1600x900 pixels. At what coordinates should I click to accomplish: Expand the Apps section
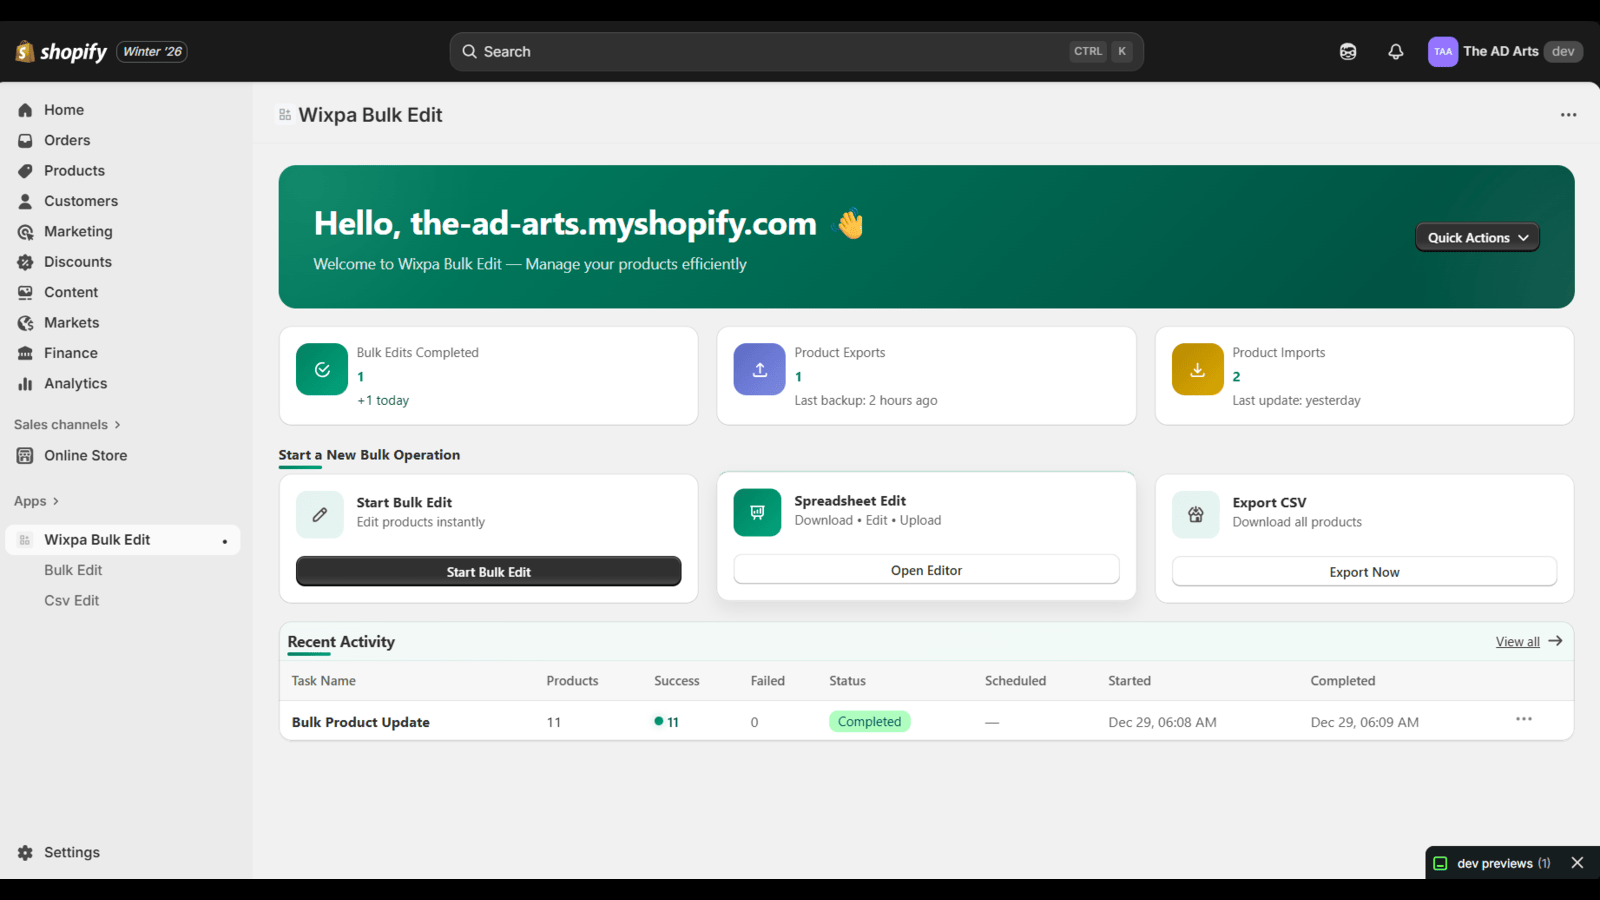(x=36, y=501)
